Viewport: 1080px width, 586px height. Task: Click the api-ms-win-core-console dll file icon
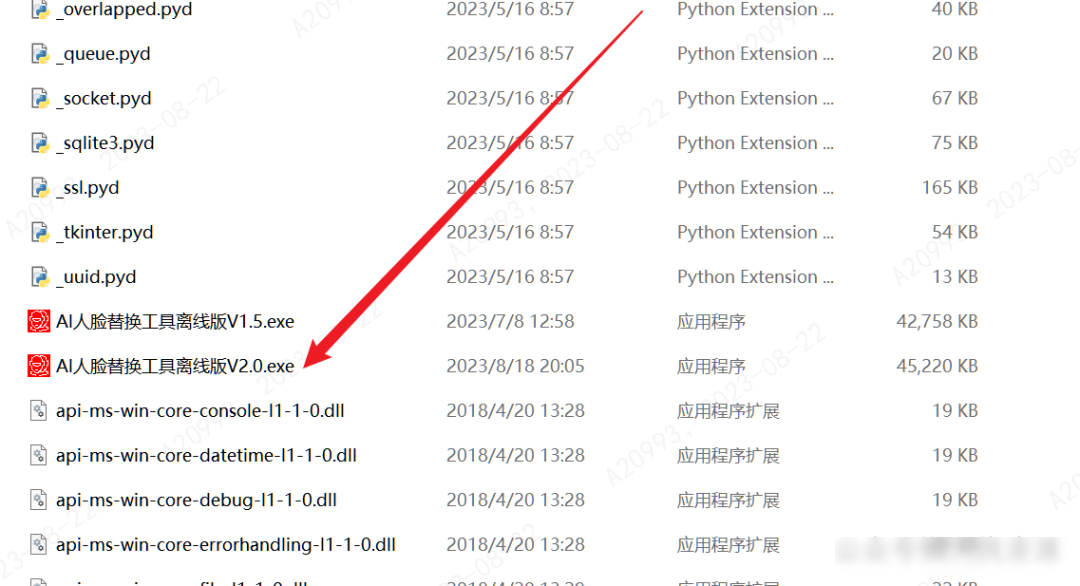pos(39,411)
